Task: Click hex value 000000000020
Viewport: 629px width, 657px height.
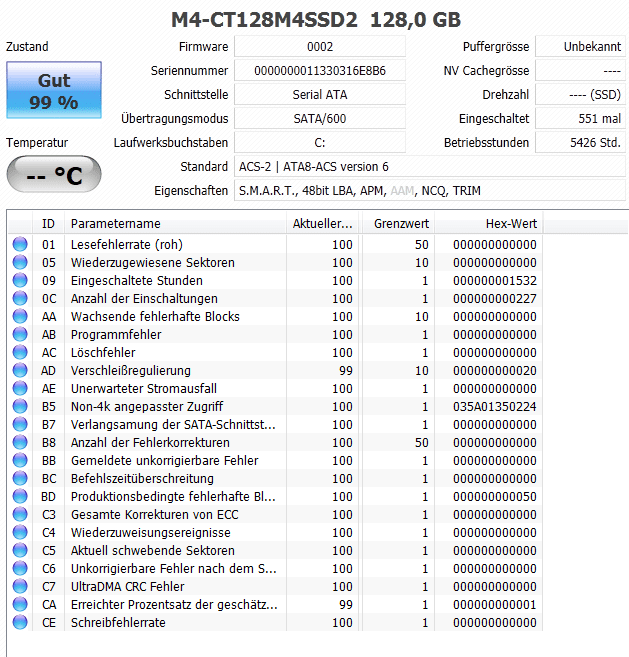Action: click(x=494, y=370)
